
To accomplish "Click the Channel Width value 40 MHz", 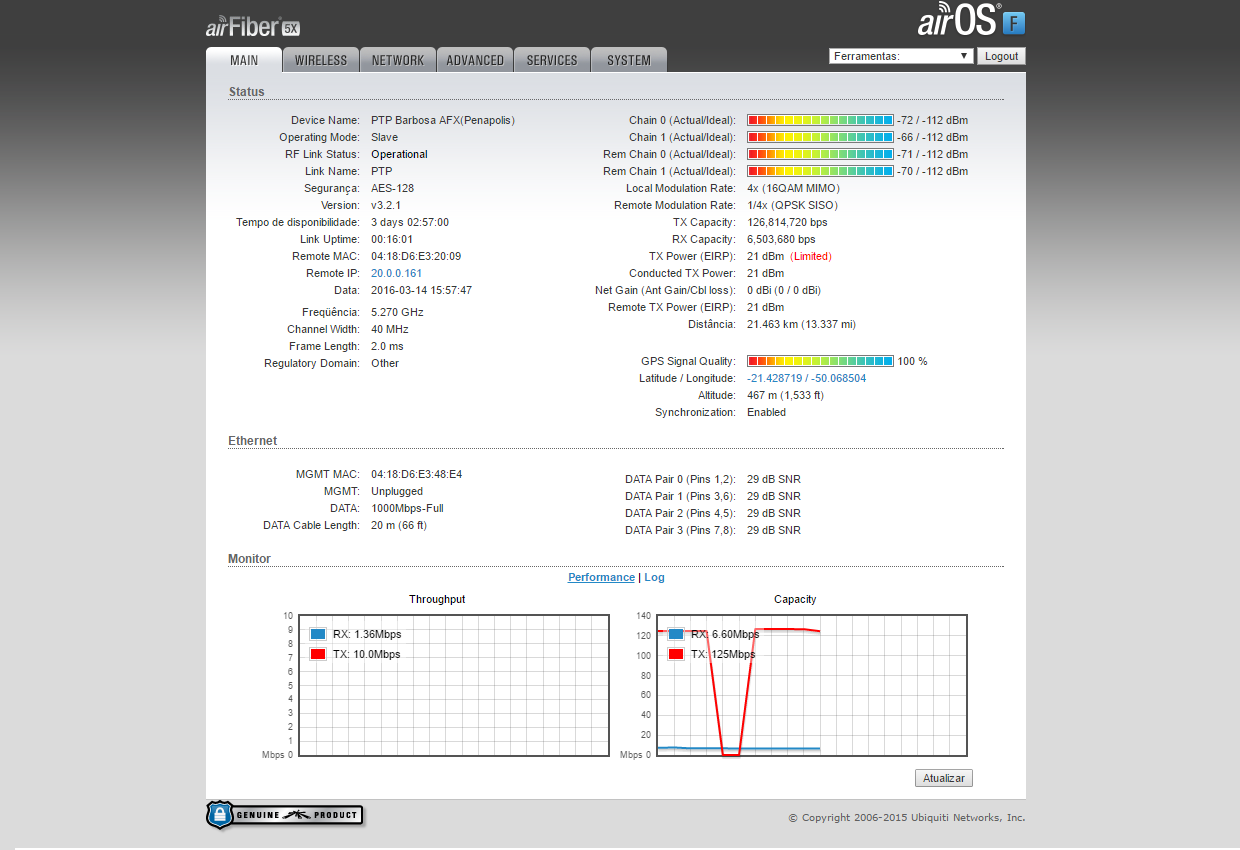I will click(390, 329).
